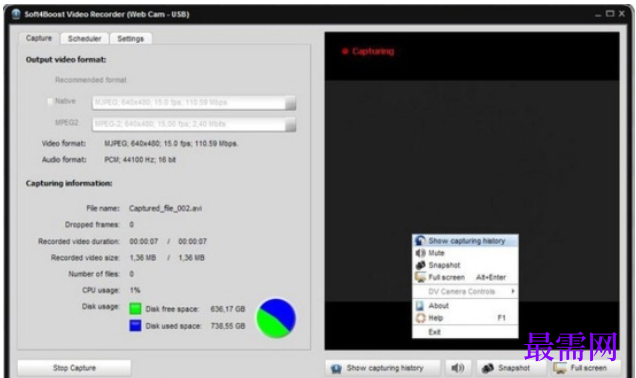This screenshot has height=378, width=636.
Task: Click the history icon in the context menu
Action: click(x=421, y=241)
